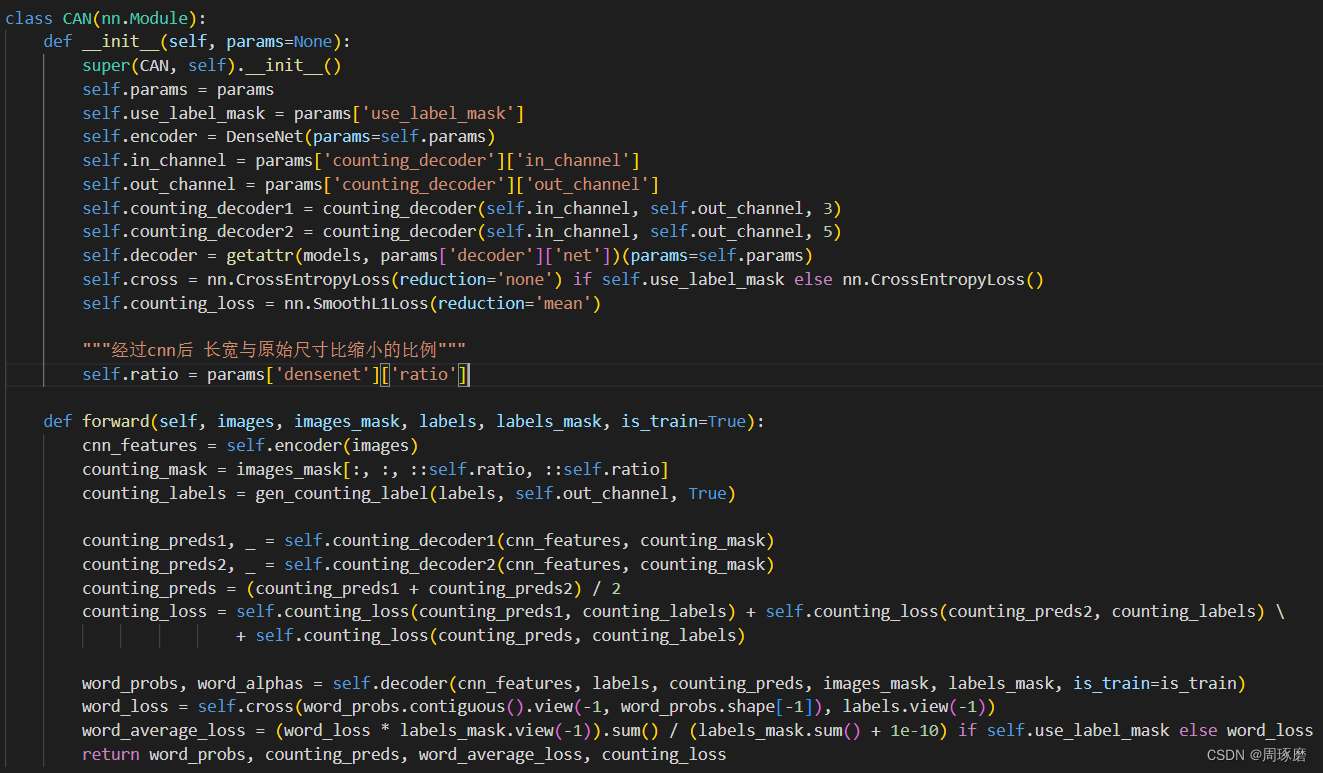
Task: Click the 'super(CAN, self).__init__()' line
Action: point(212,65)
